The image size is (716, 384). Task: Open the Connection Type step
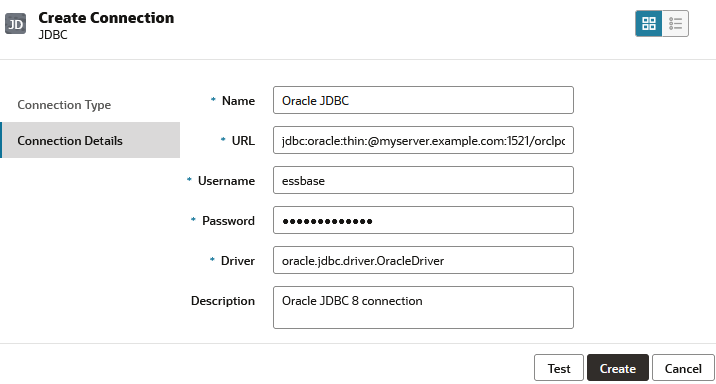click(x=64, y=105)
